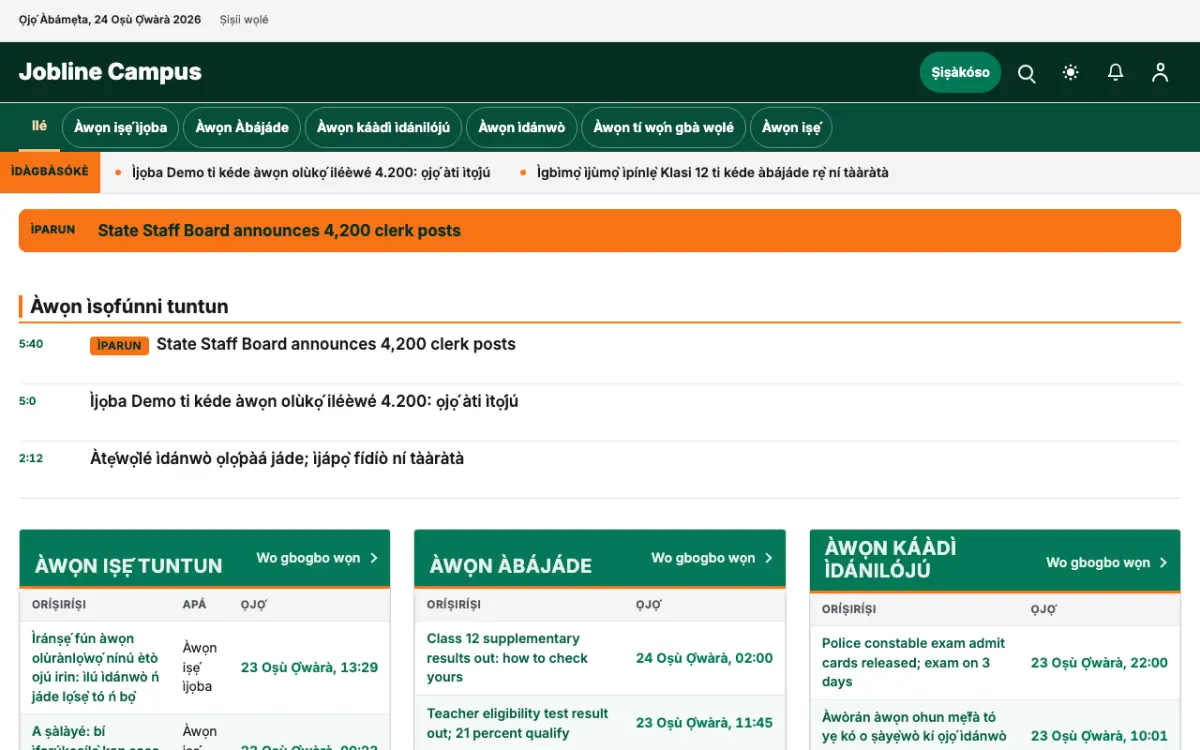Open the Àwọn iṣẹ́ ìjọba tab
This screenshot has height=750, width=1200.
[121, 127]
